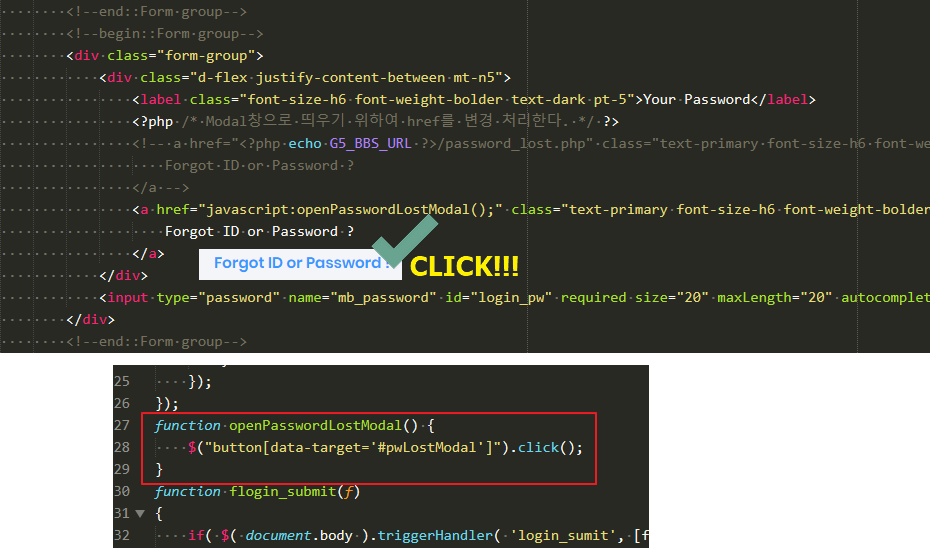Image resolution: width=930 pixels, height=548 pixels.
Task: Click "document" keyword on line 32
Action: 279,536
